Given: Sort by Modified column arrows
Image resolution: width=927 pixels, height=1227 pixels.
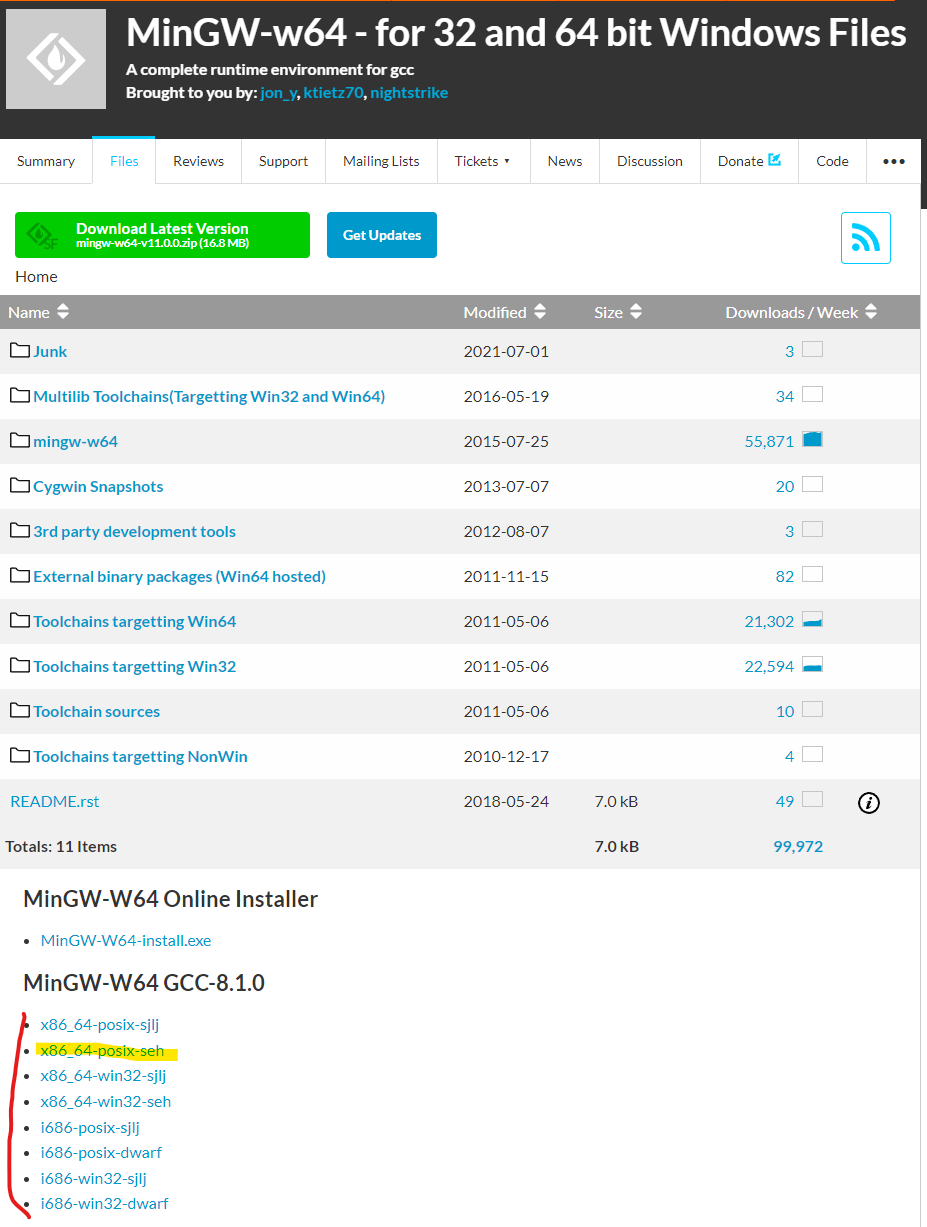Looking at the screenshot, I should click(x=540, y=312).
